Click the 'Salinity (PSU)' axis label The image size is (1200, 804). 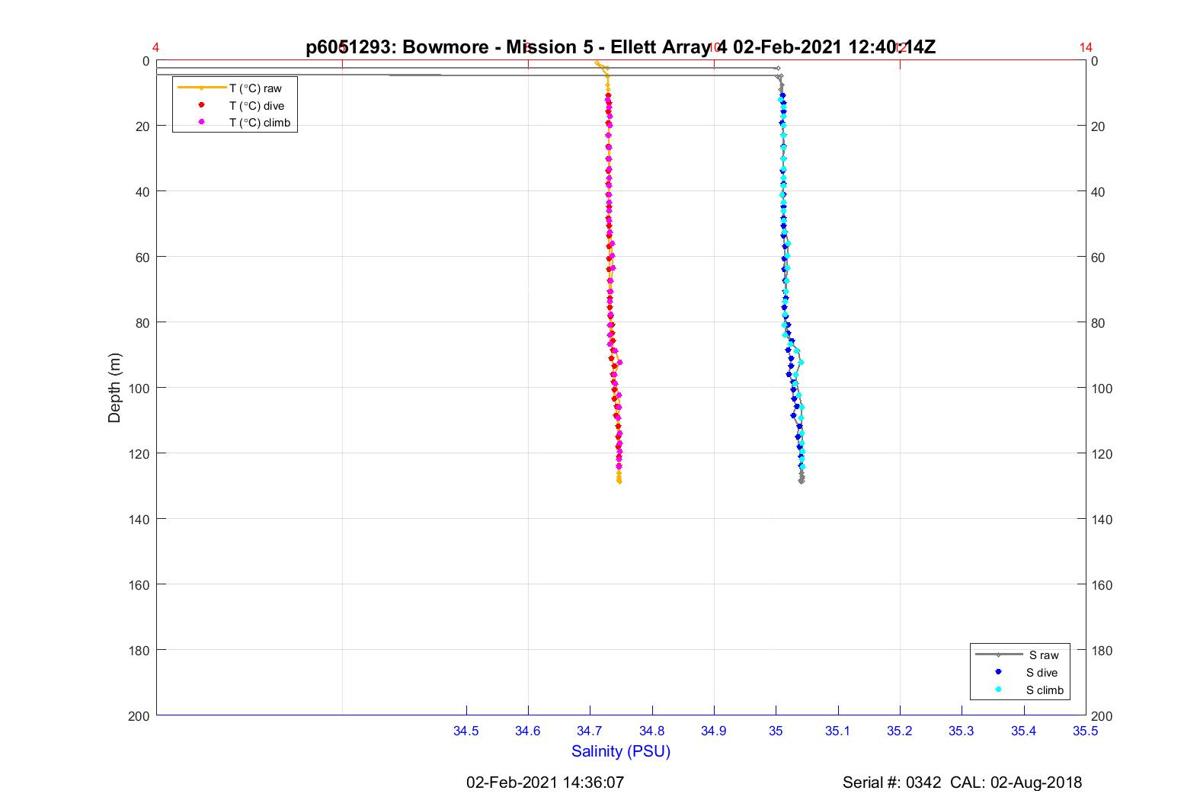tap(621, 752)
